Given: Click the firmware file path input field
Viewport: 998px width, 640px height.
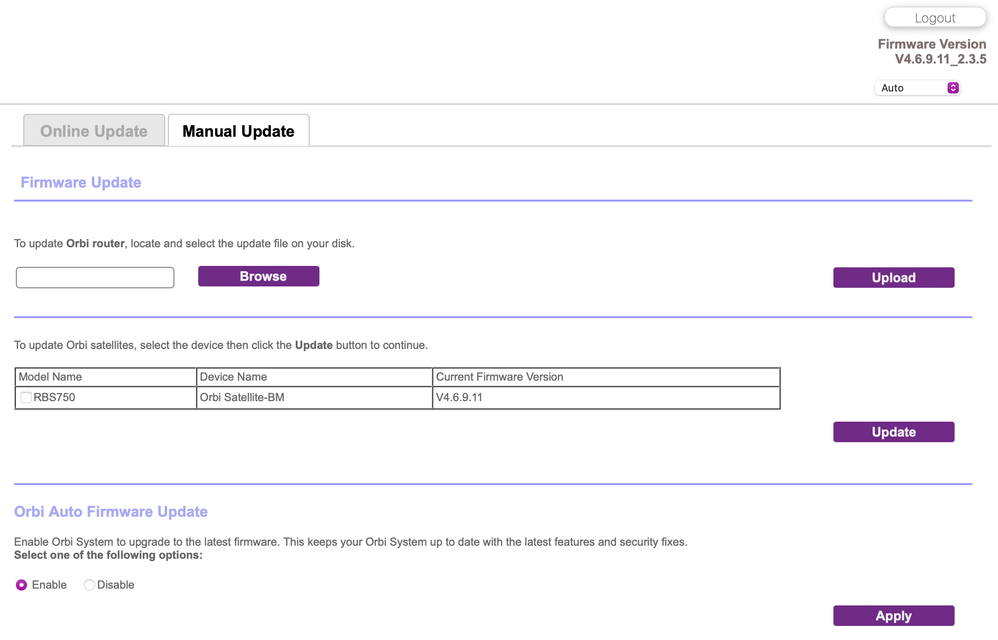Looking at the screenshot, I should click(x=94, y=276).
